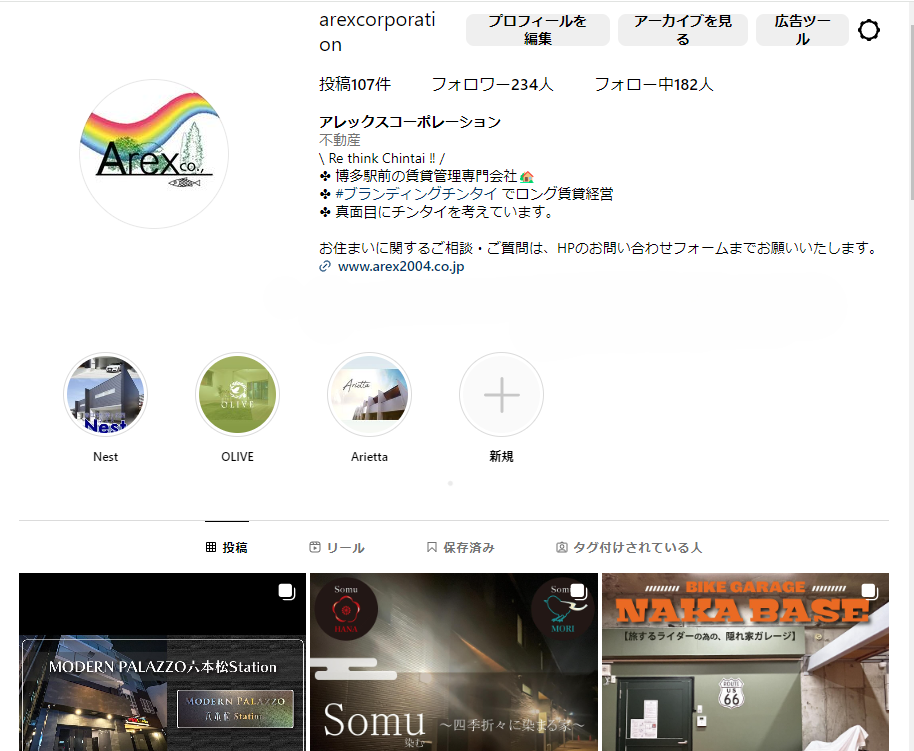Click the multi-image icon on Somu post

tap(578, 591)
